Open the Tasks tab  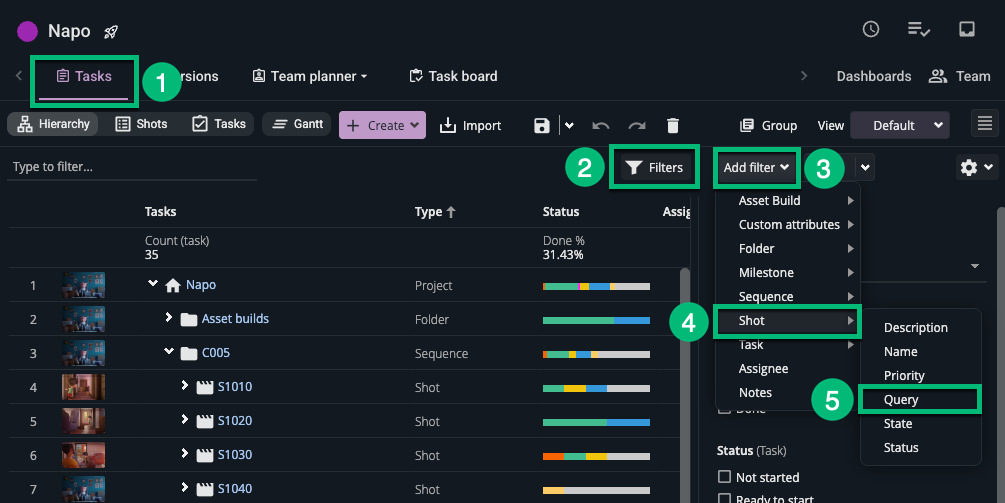pos(84,76)
